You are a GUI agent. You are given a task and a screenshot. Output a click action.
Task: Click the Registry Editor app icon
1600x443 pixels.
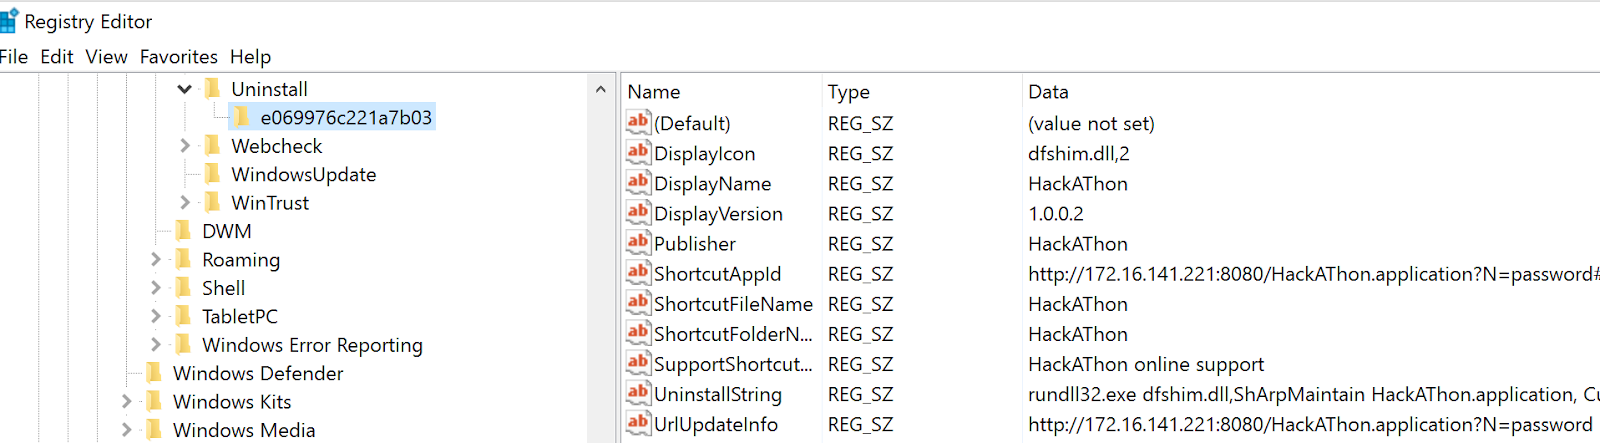(9, 21)
